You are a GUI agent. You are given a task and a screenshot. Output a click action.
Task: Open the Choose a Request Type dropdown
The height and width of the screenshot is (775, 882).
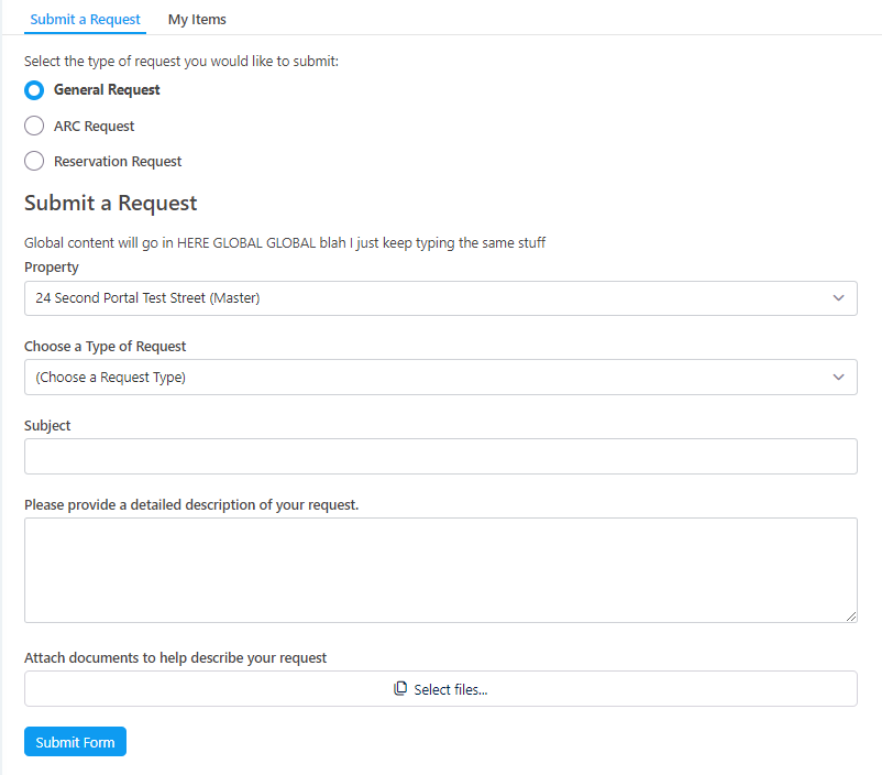440,377
